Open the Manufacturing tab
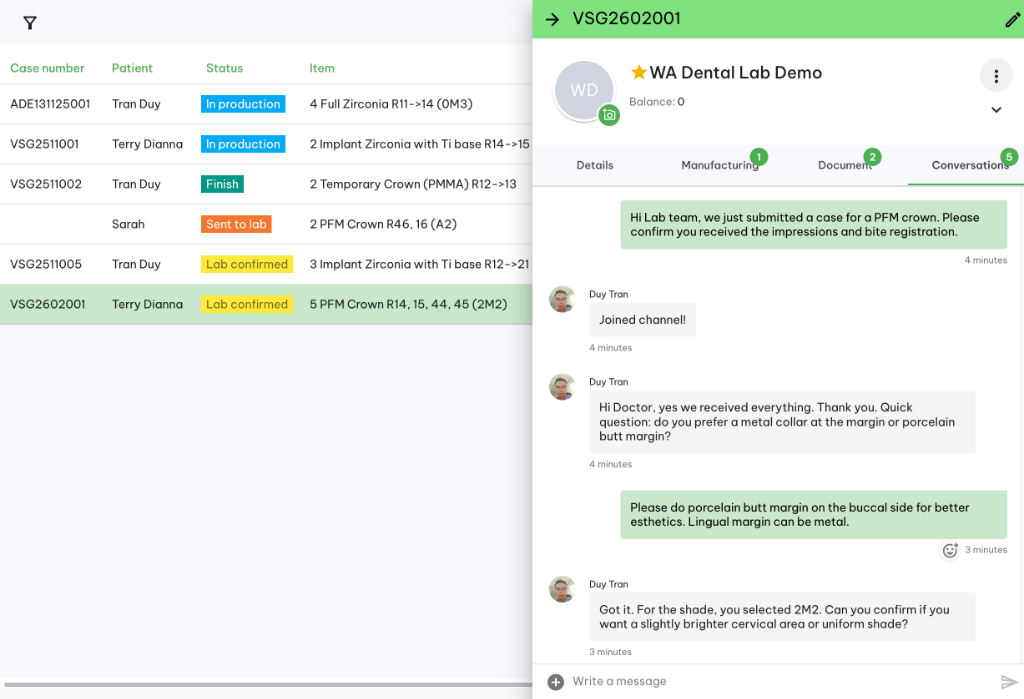 [x=720, y=165]
